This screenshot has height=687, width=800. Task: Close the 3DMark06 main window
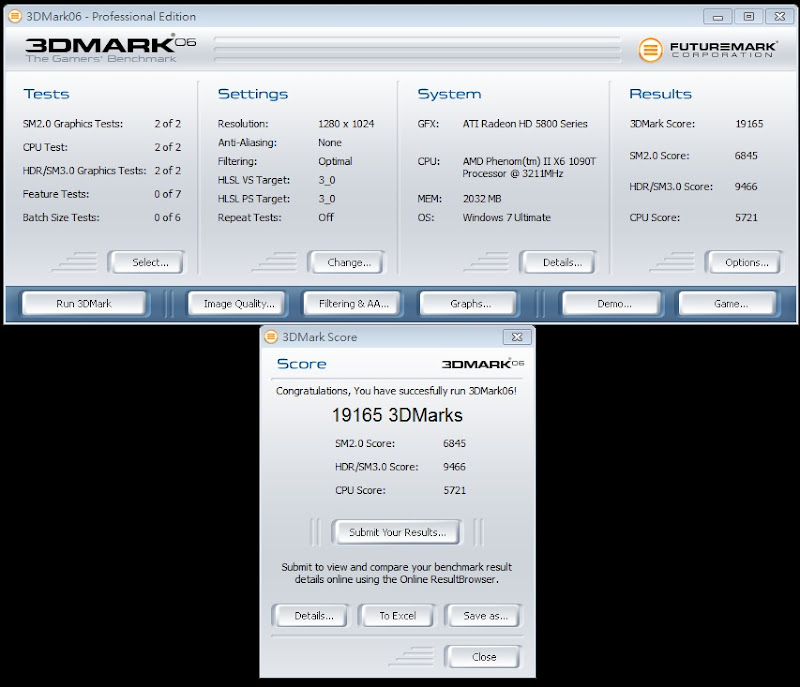(780, 17)
